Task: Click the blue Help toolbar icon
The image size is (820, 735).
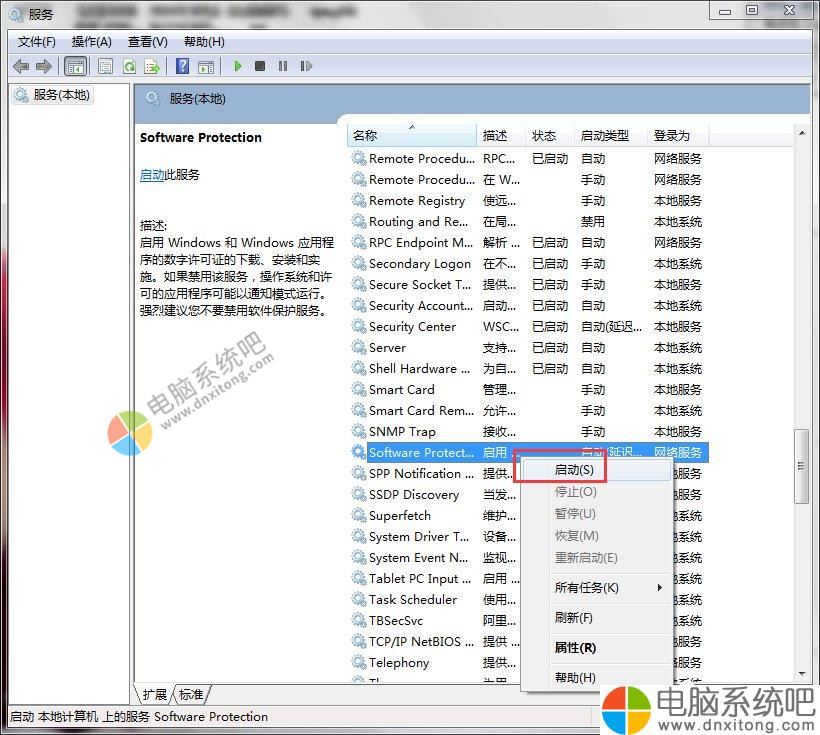Action: point(183,66)
